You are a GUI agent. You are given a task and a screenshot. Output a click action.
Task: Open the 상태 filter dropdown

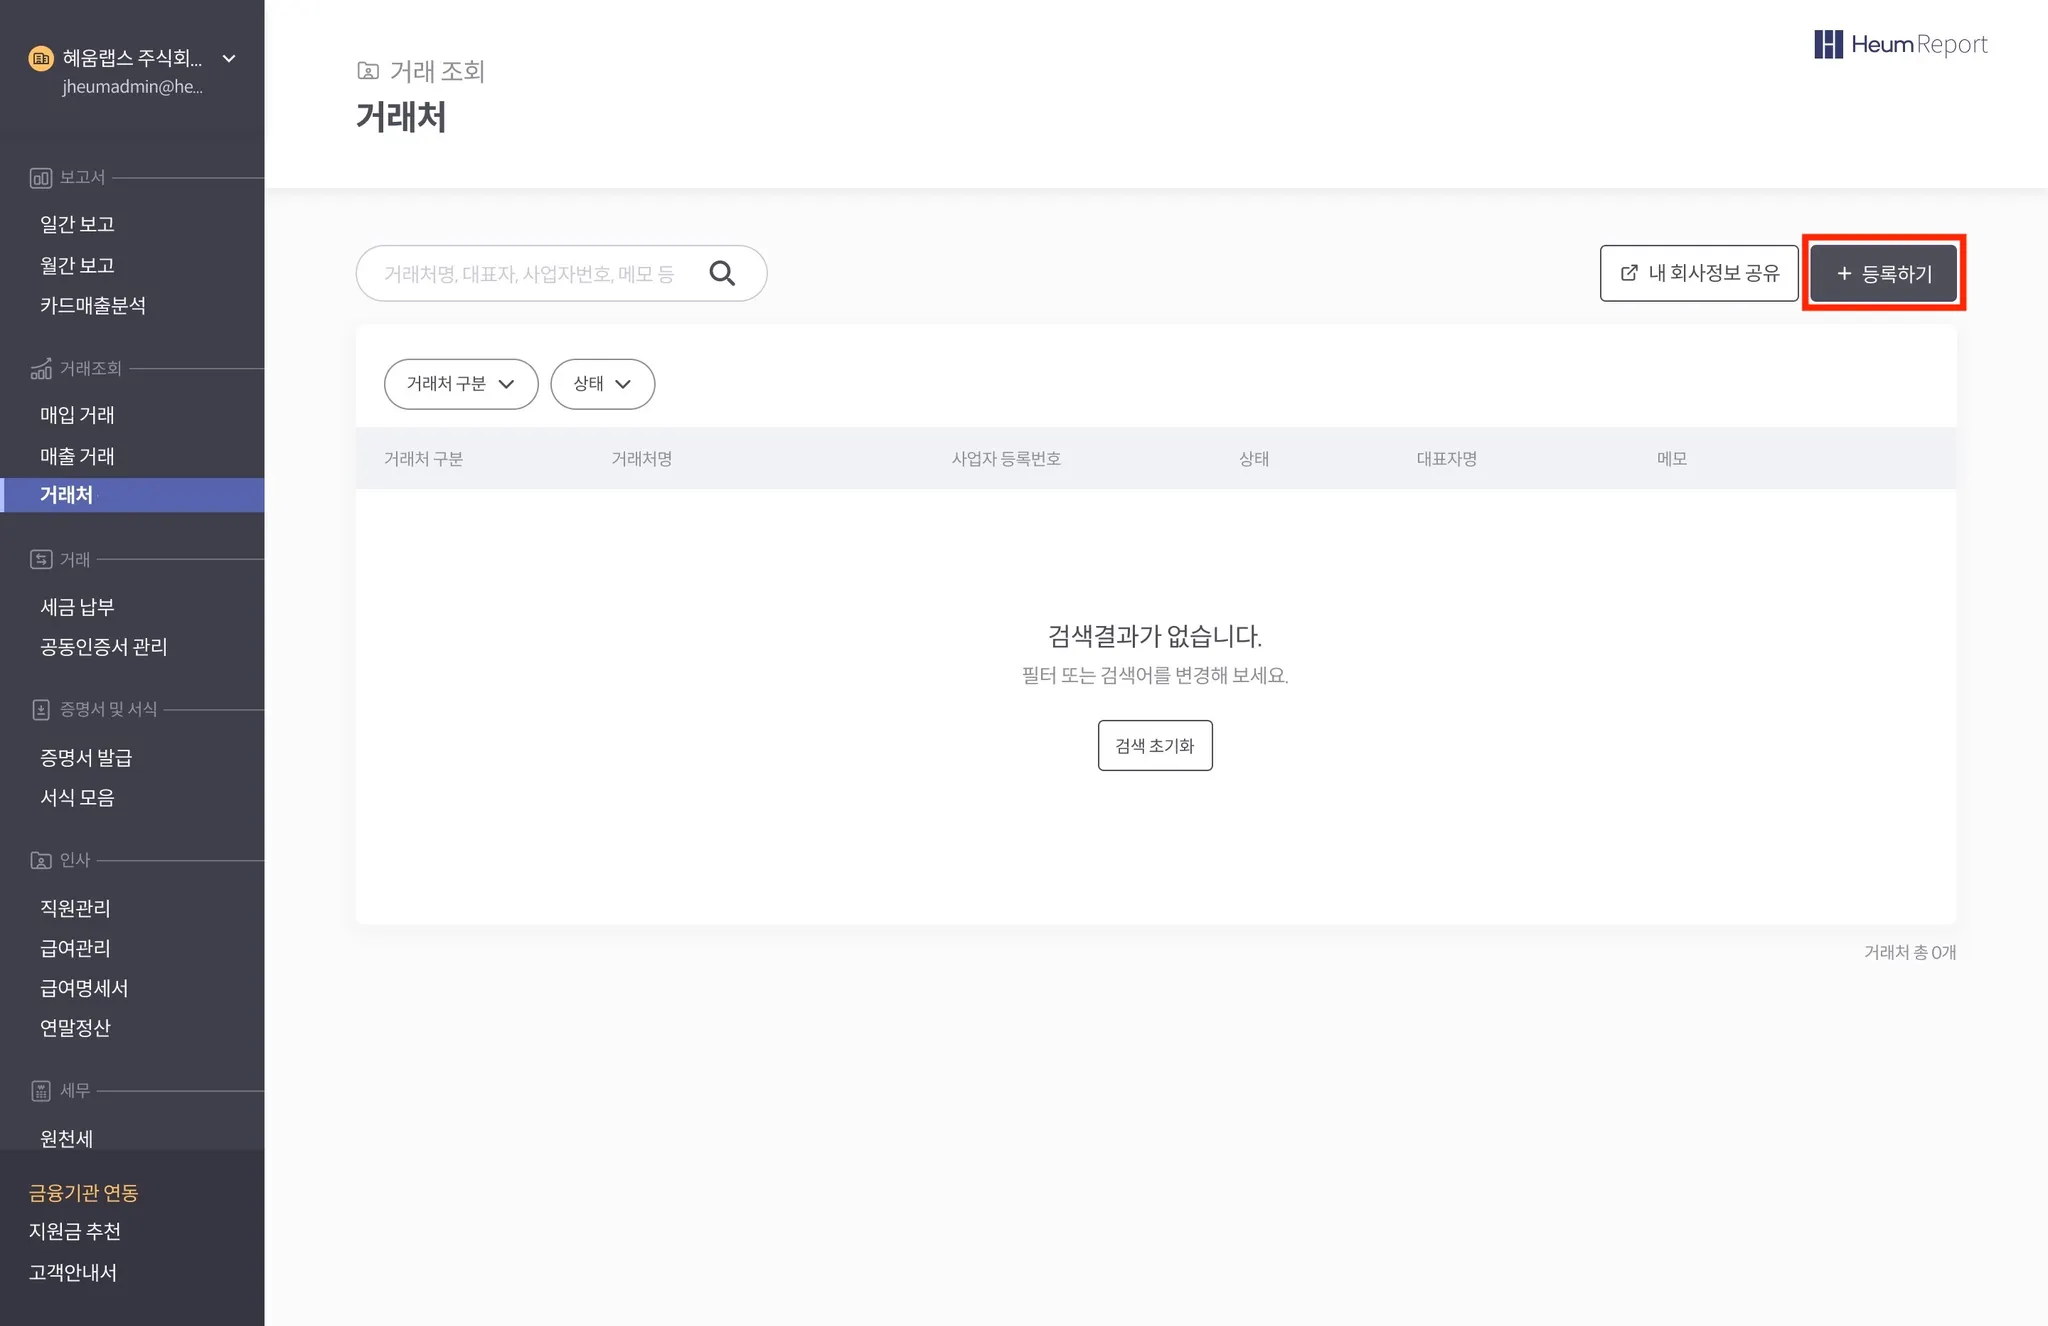tap(602, 384)
